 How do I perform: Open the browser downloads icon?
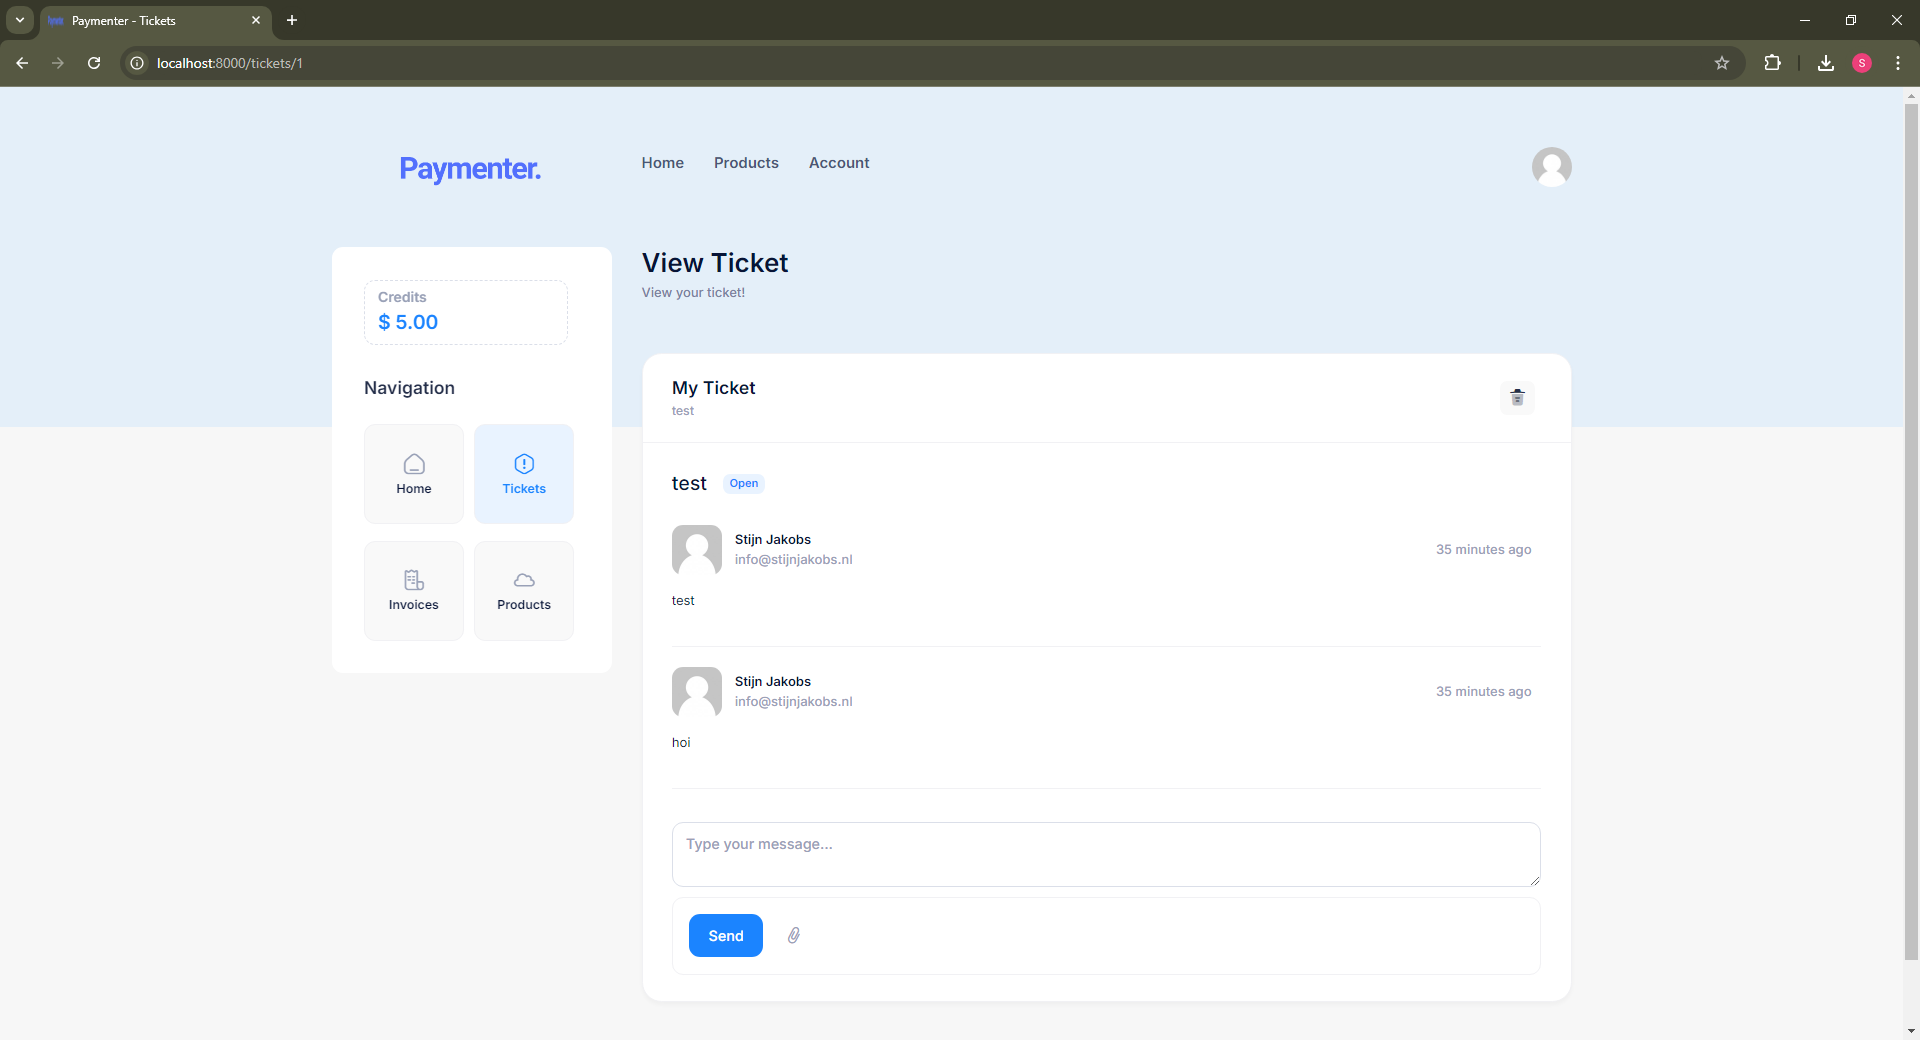coord(1826,63)
